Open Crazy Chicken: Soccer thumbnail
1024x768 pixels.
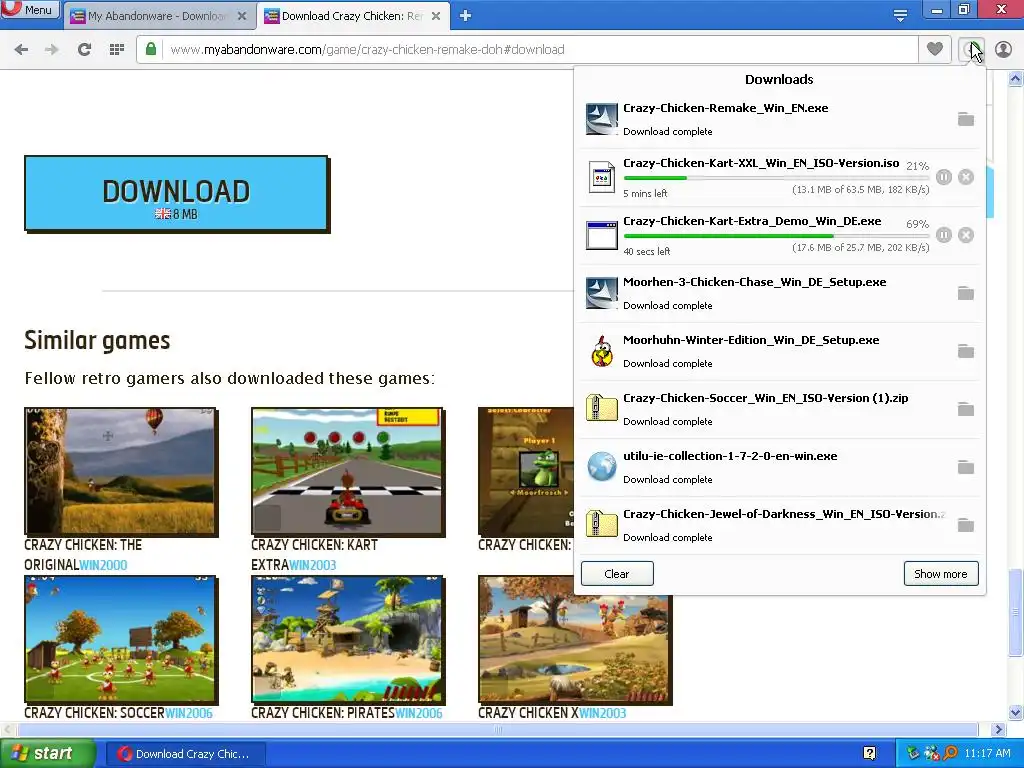[121, 639]
